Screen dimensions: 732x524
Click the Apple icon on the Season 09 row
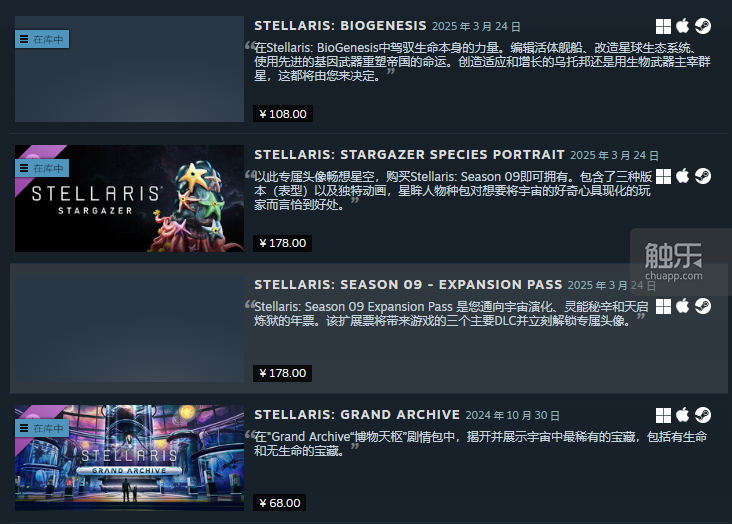click(x=683, y=306)
